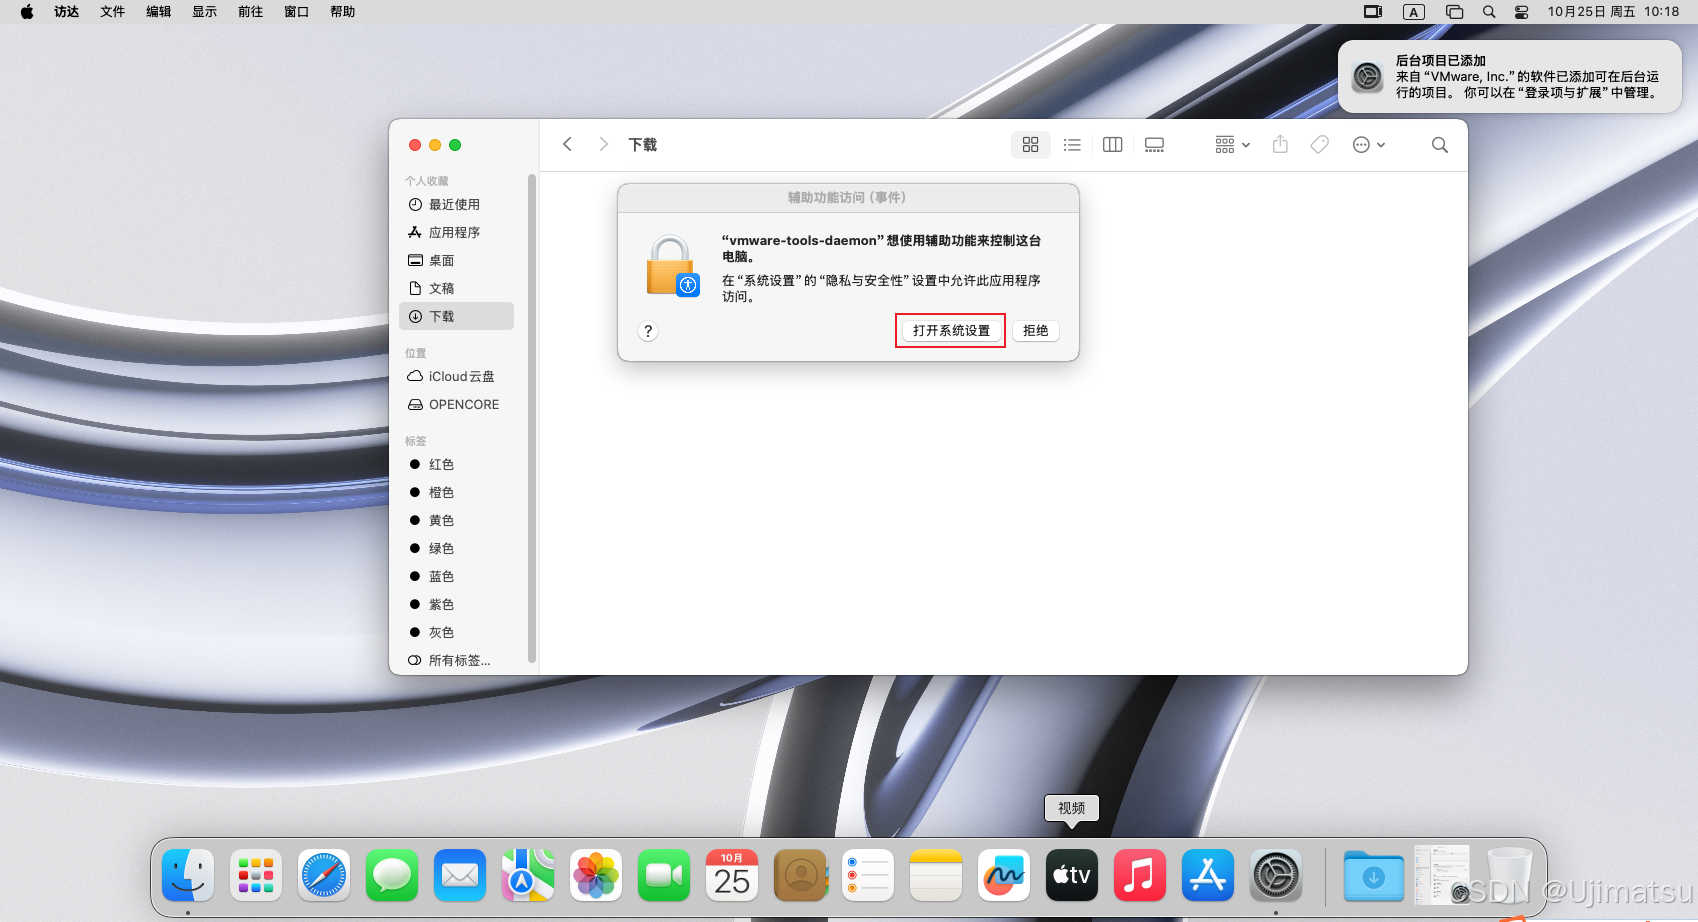Click 打开系统设置 button in dialog

tap(951, 331)
